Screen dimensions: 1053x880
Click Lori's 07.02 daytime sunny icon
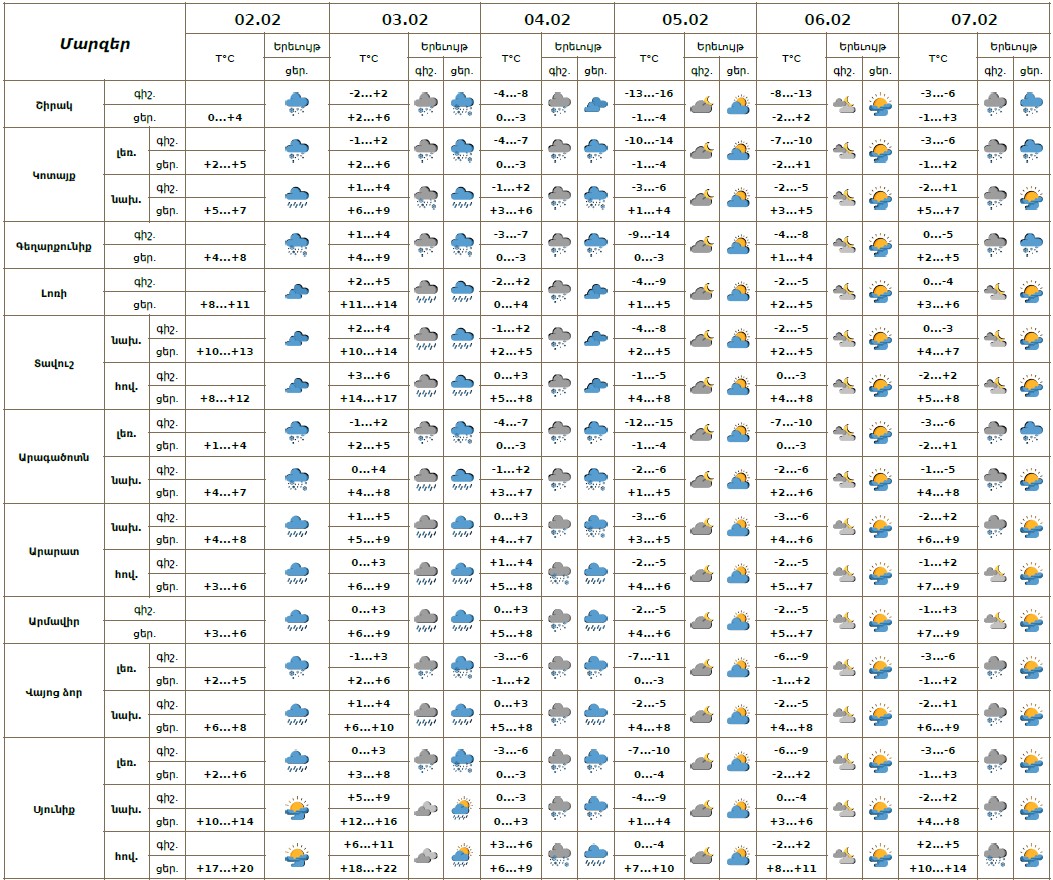click(1030, 292)
